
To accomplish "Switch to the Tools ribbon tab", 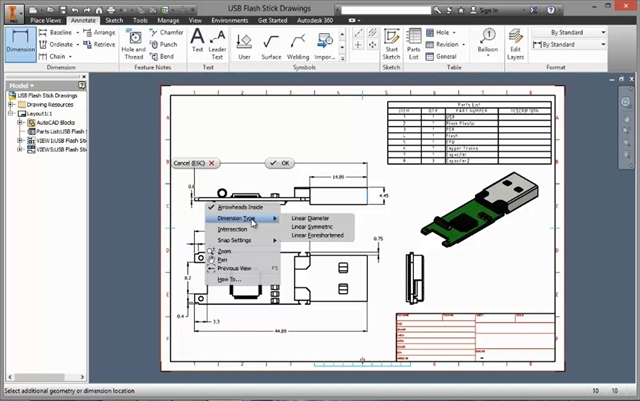I will [x=140, y=20].
